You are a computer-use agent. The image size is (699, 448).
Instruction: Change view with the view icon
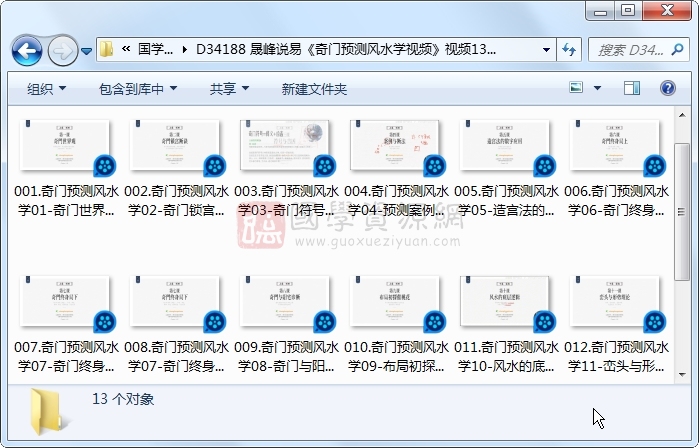click(576, 87)
